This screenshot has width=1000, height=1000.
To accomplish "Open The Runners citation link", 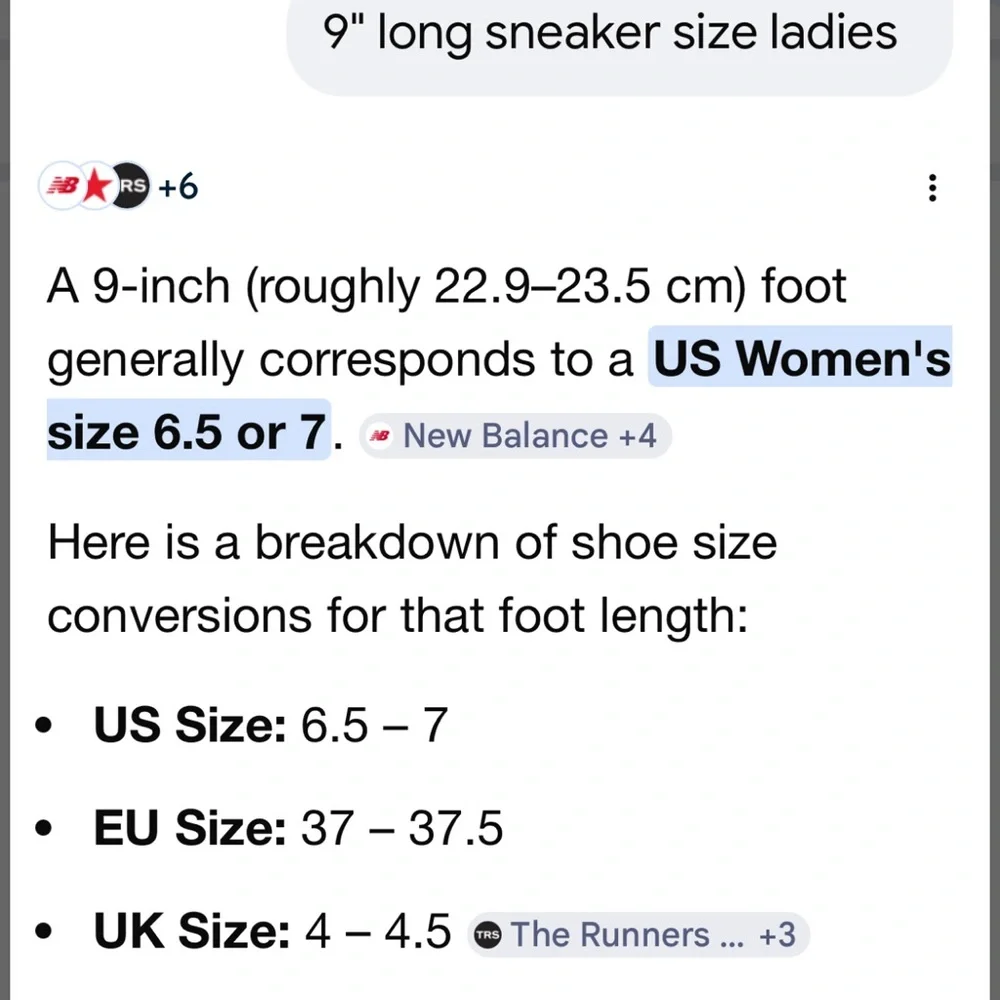I will (610, 934).
